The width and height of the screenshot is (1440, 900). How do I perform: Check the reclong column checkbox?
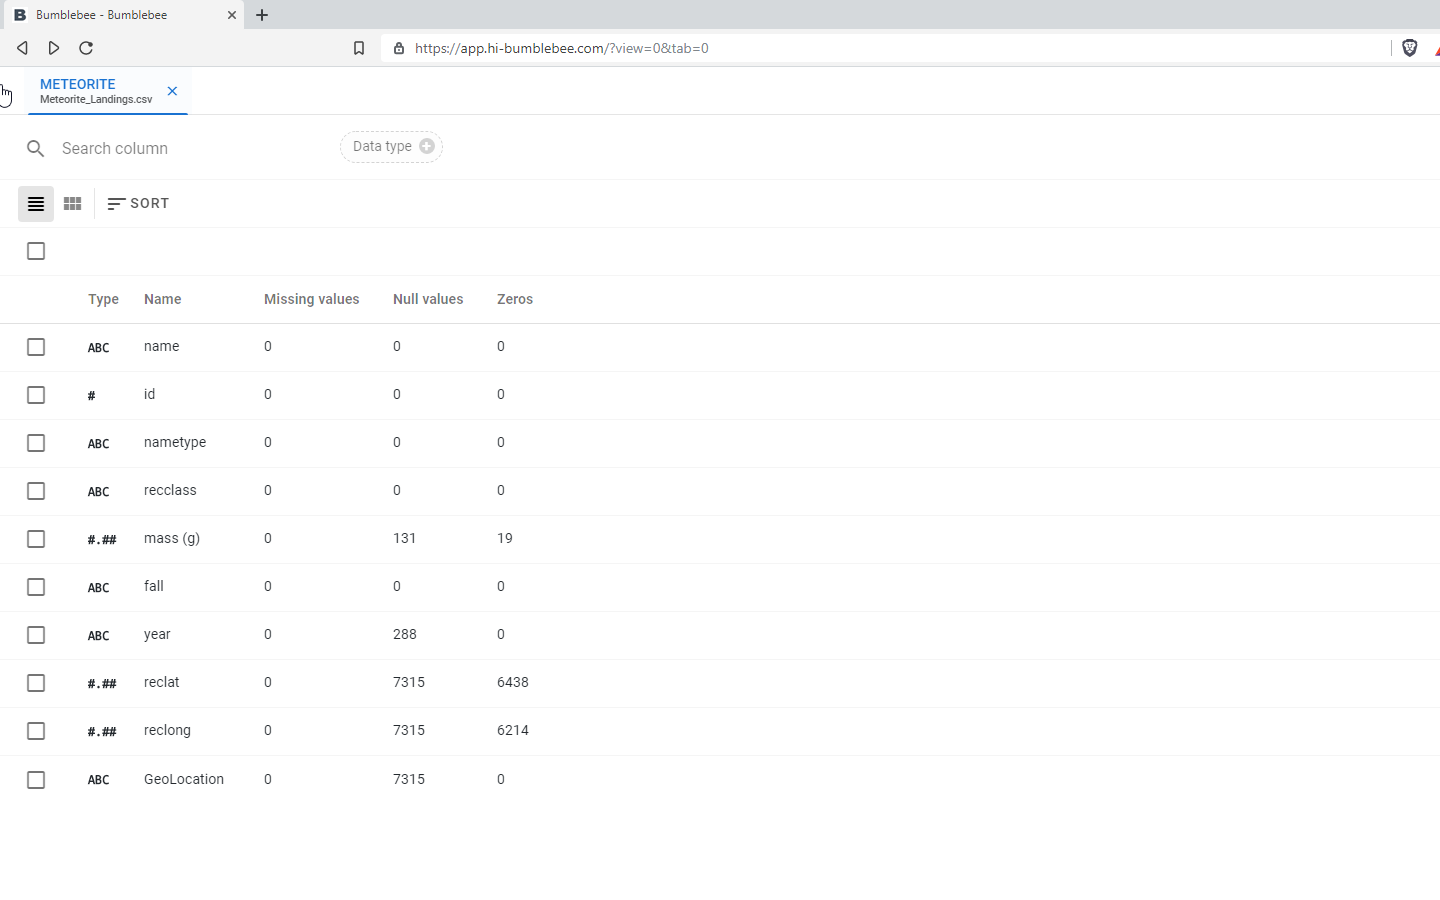(36, 731)
